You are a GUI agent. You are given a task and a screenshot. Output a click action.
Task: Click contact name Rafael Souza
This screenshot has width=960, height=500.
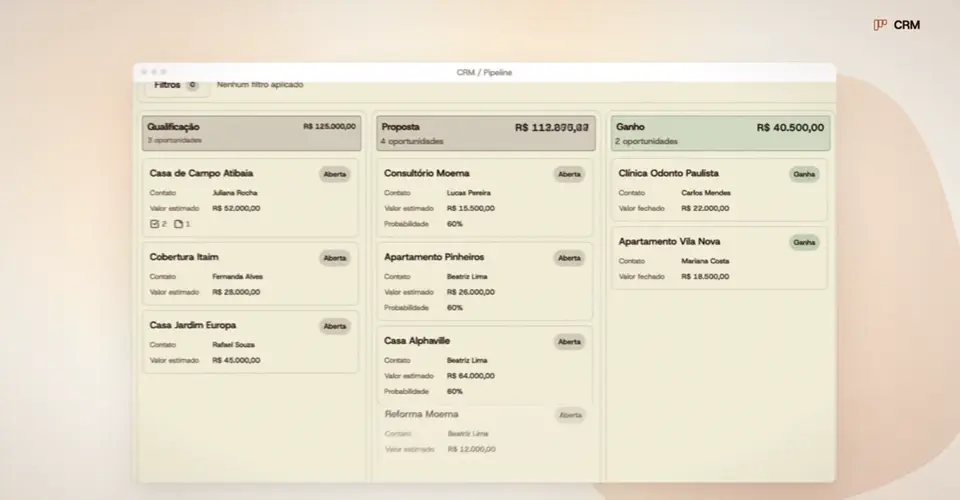233,345
